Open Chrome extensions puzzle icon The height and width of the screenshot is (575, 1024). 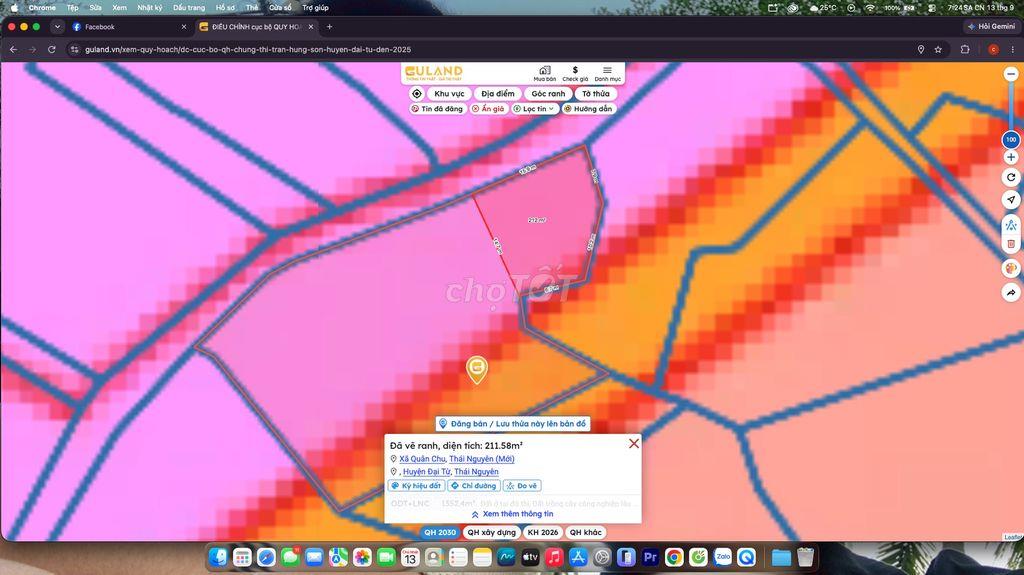click(965, 50)
